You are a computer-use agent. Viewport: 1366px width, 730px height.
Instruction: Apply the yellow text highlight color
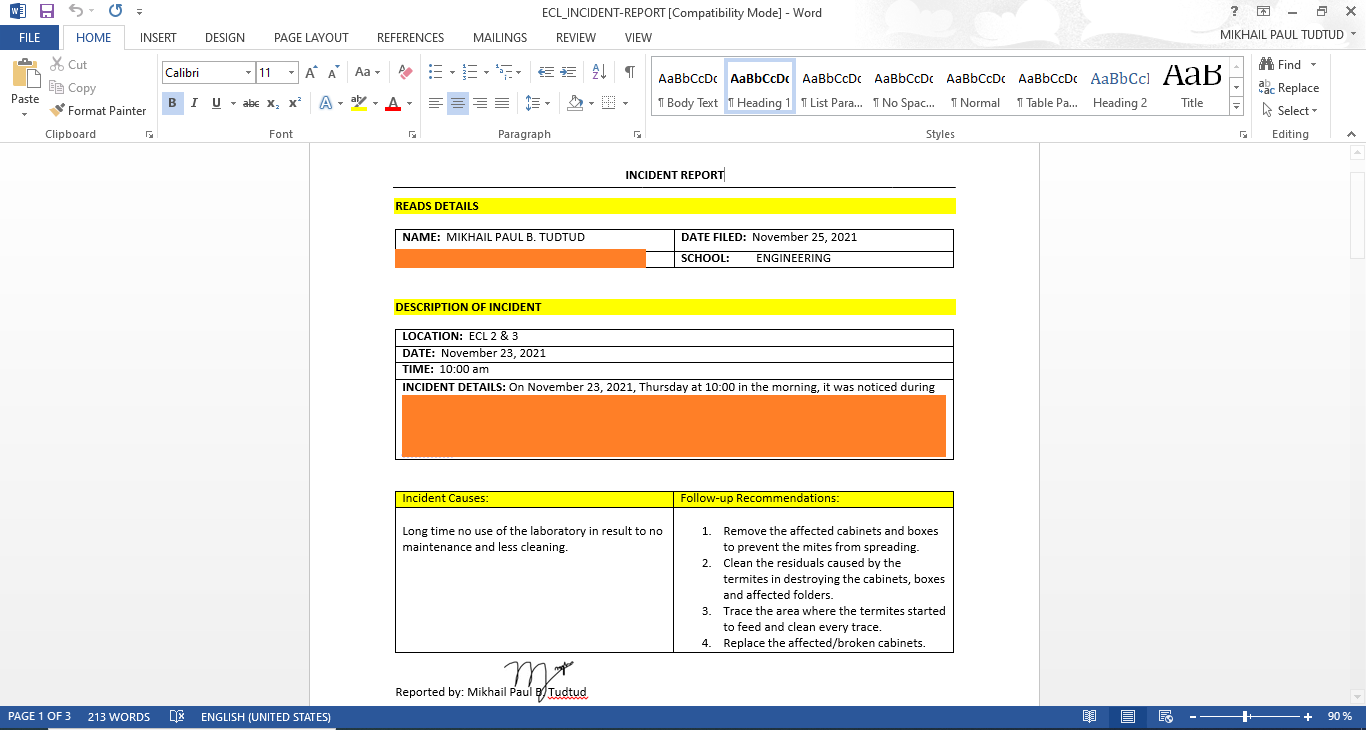(360, 103)
